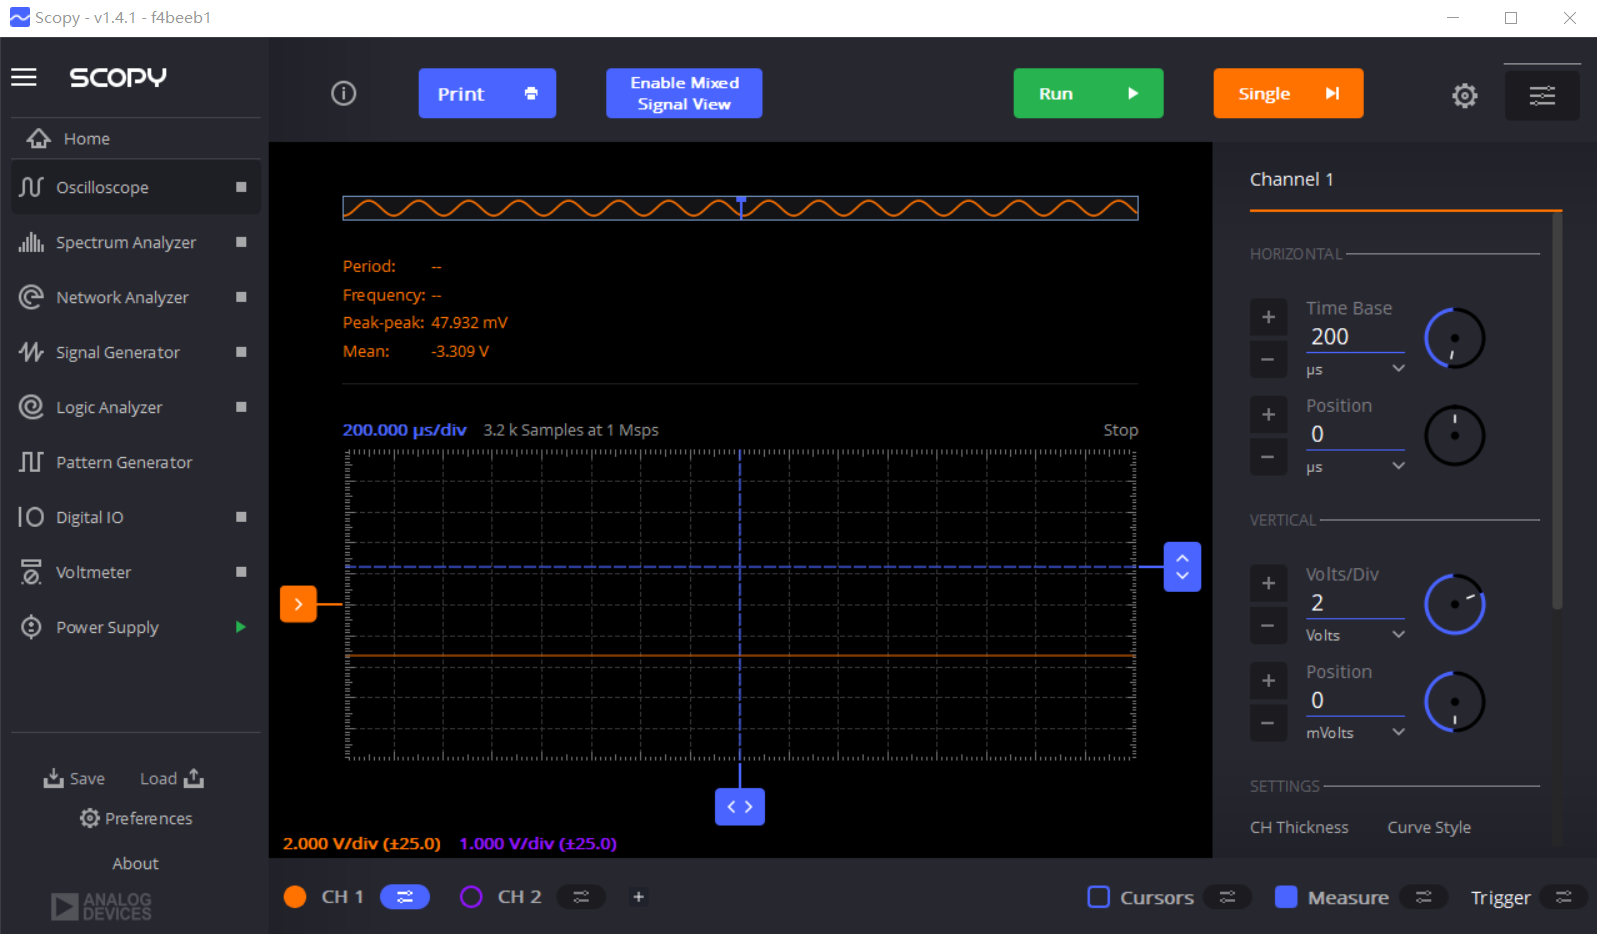Screen dimensions: 1597x934
Task: Open the info icon in toolbar
Action: (343, 94)
